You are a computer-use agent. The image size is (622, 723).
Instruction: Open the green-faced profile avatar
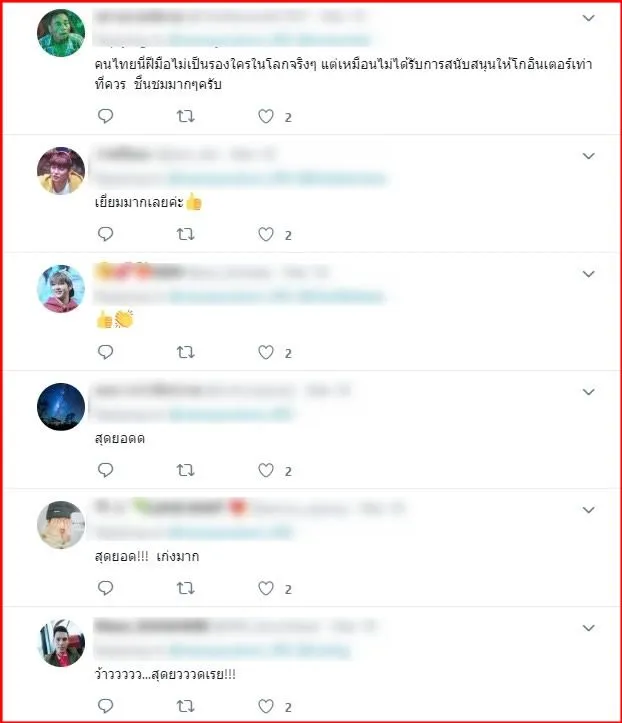pyautogui.click(x=61, y=33)
